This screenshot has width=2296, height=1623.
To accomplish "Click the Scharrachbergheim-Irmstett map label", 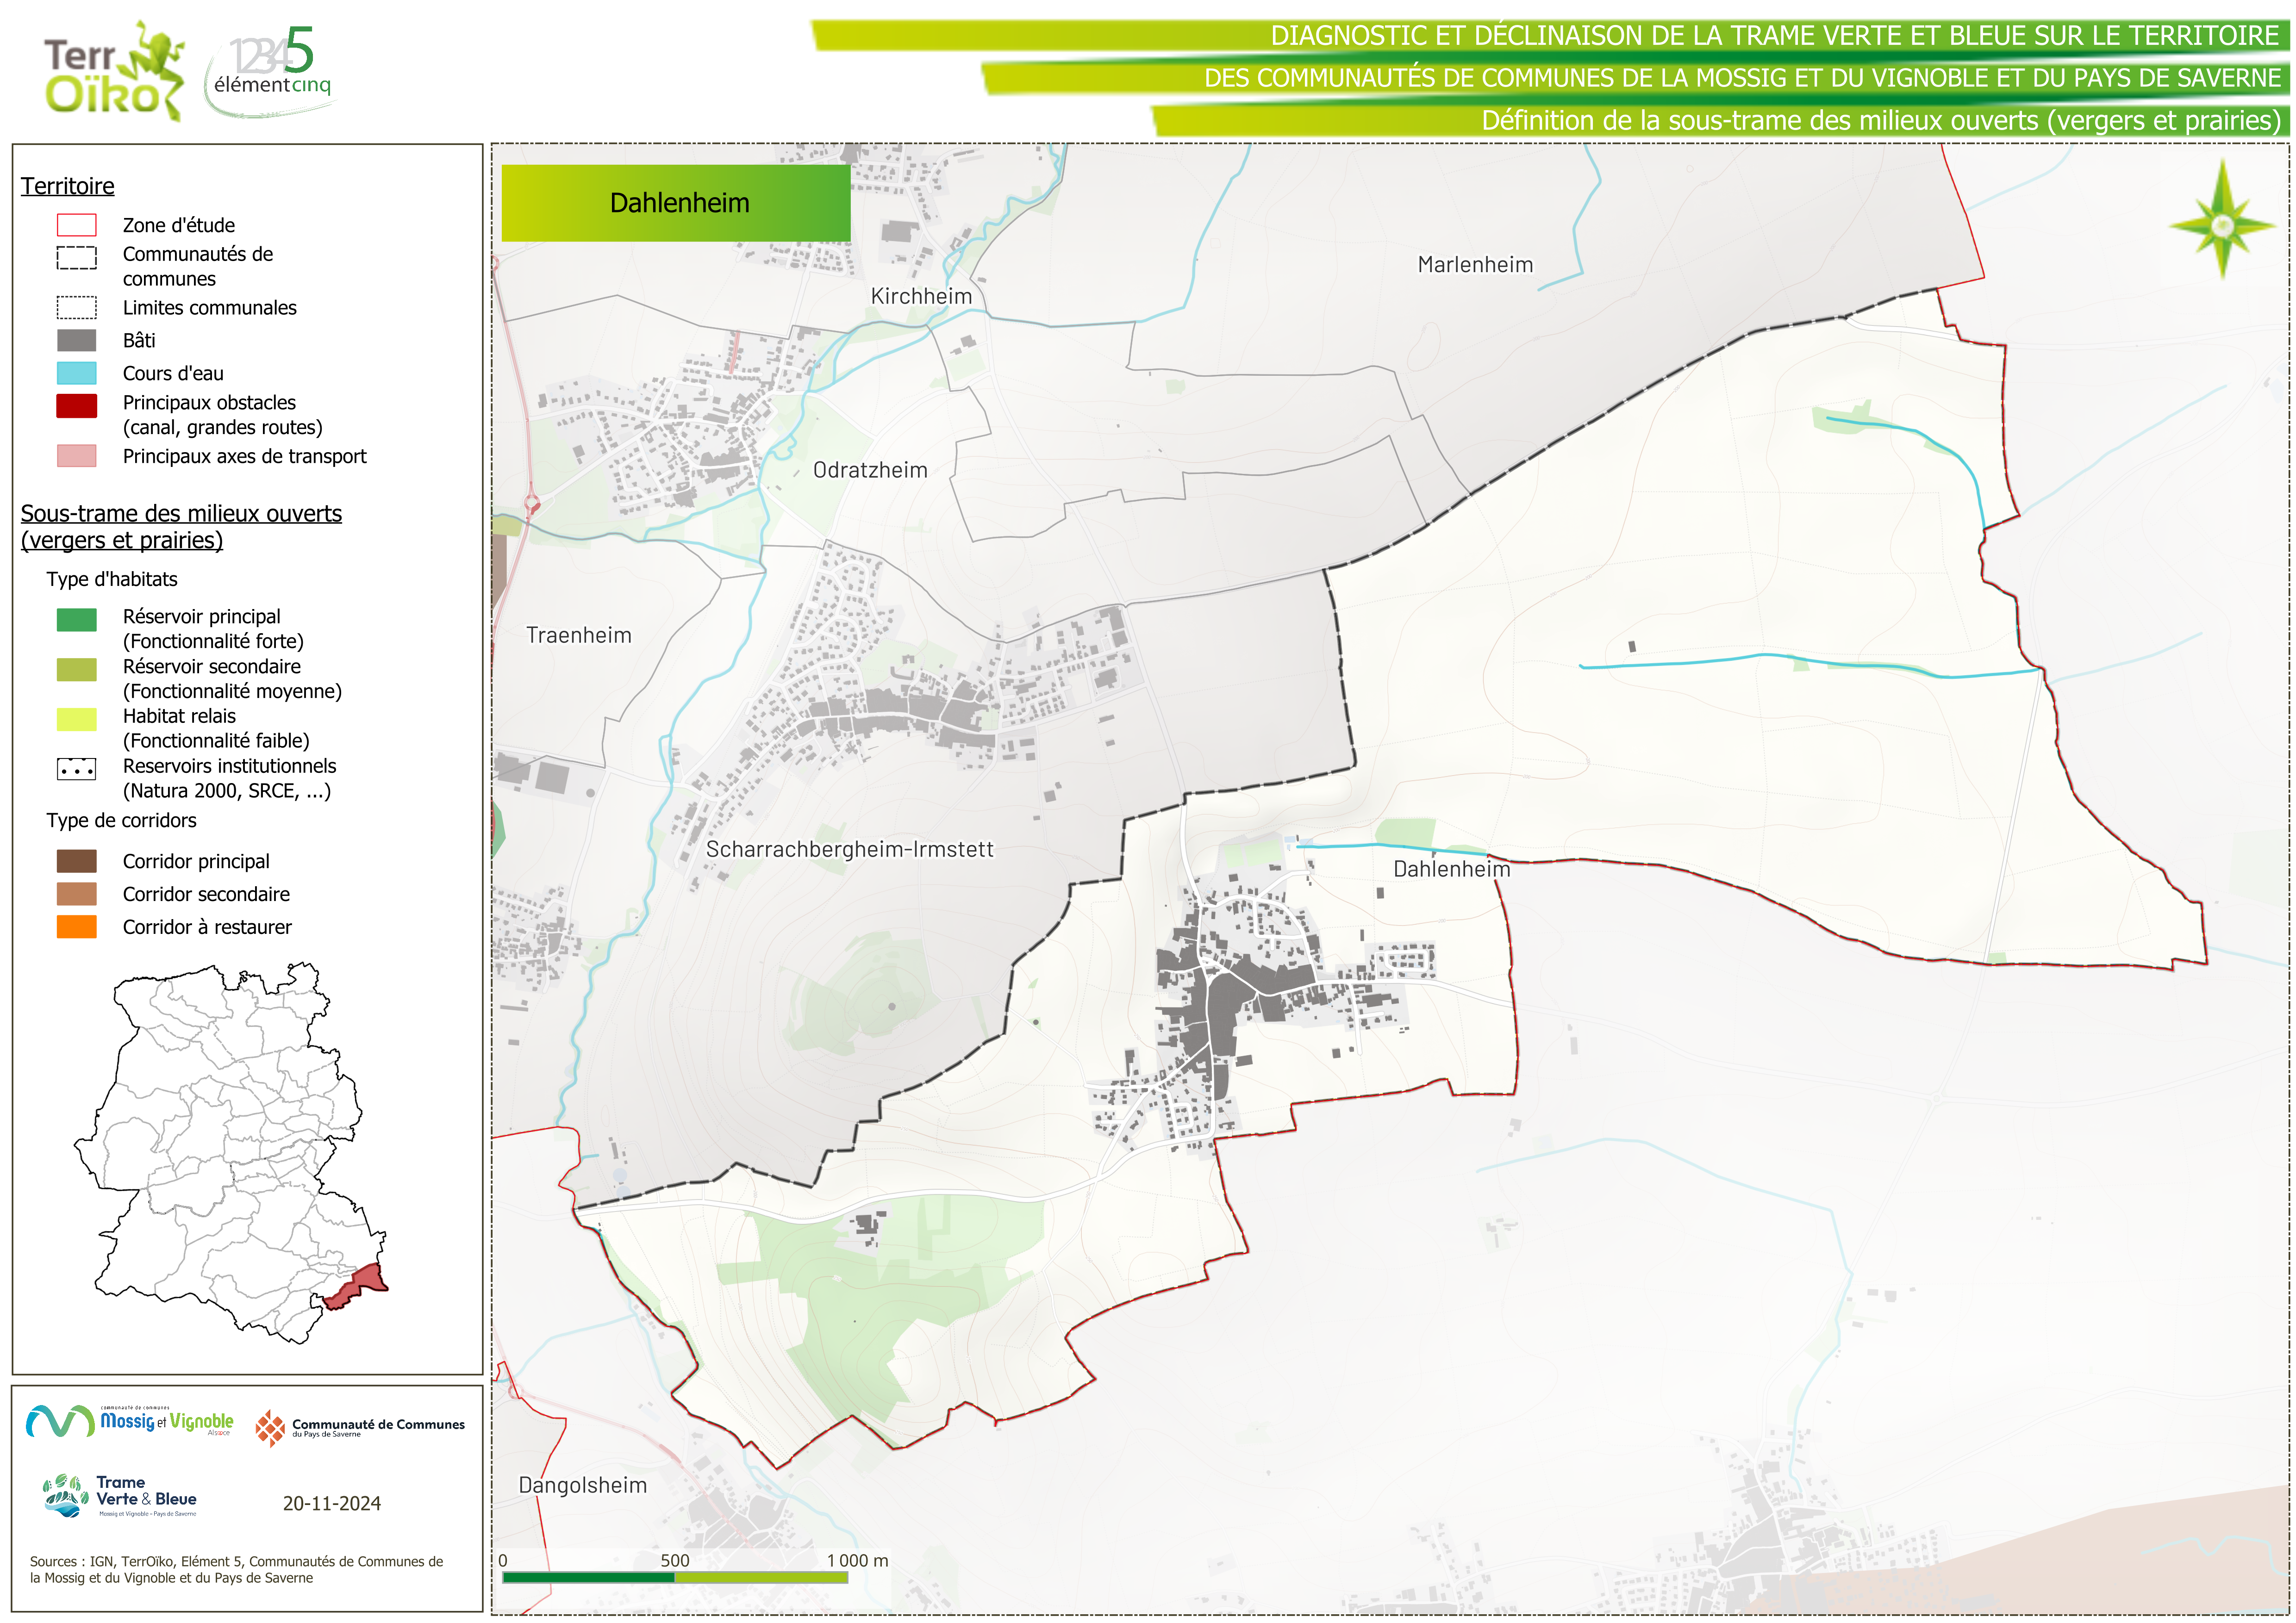I will [x=849, y=849].
